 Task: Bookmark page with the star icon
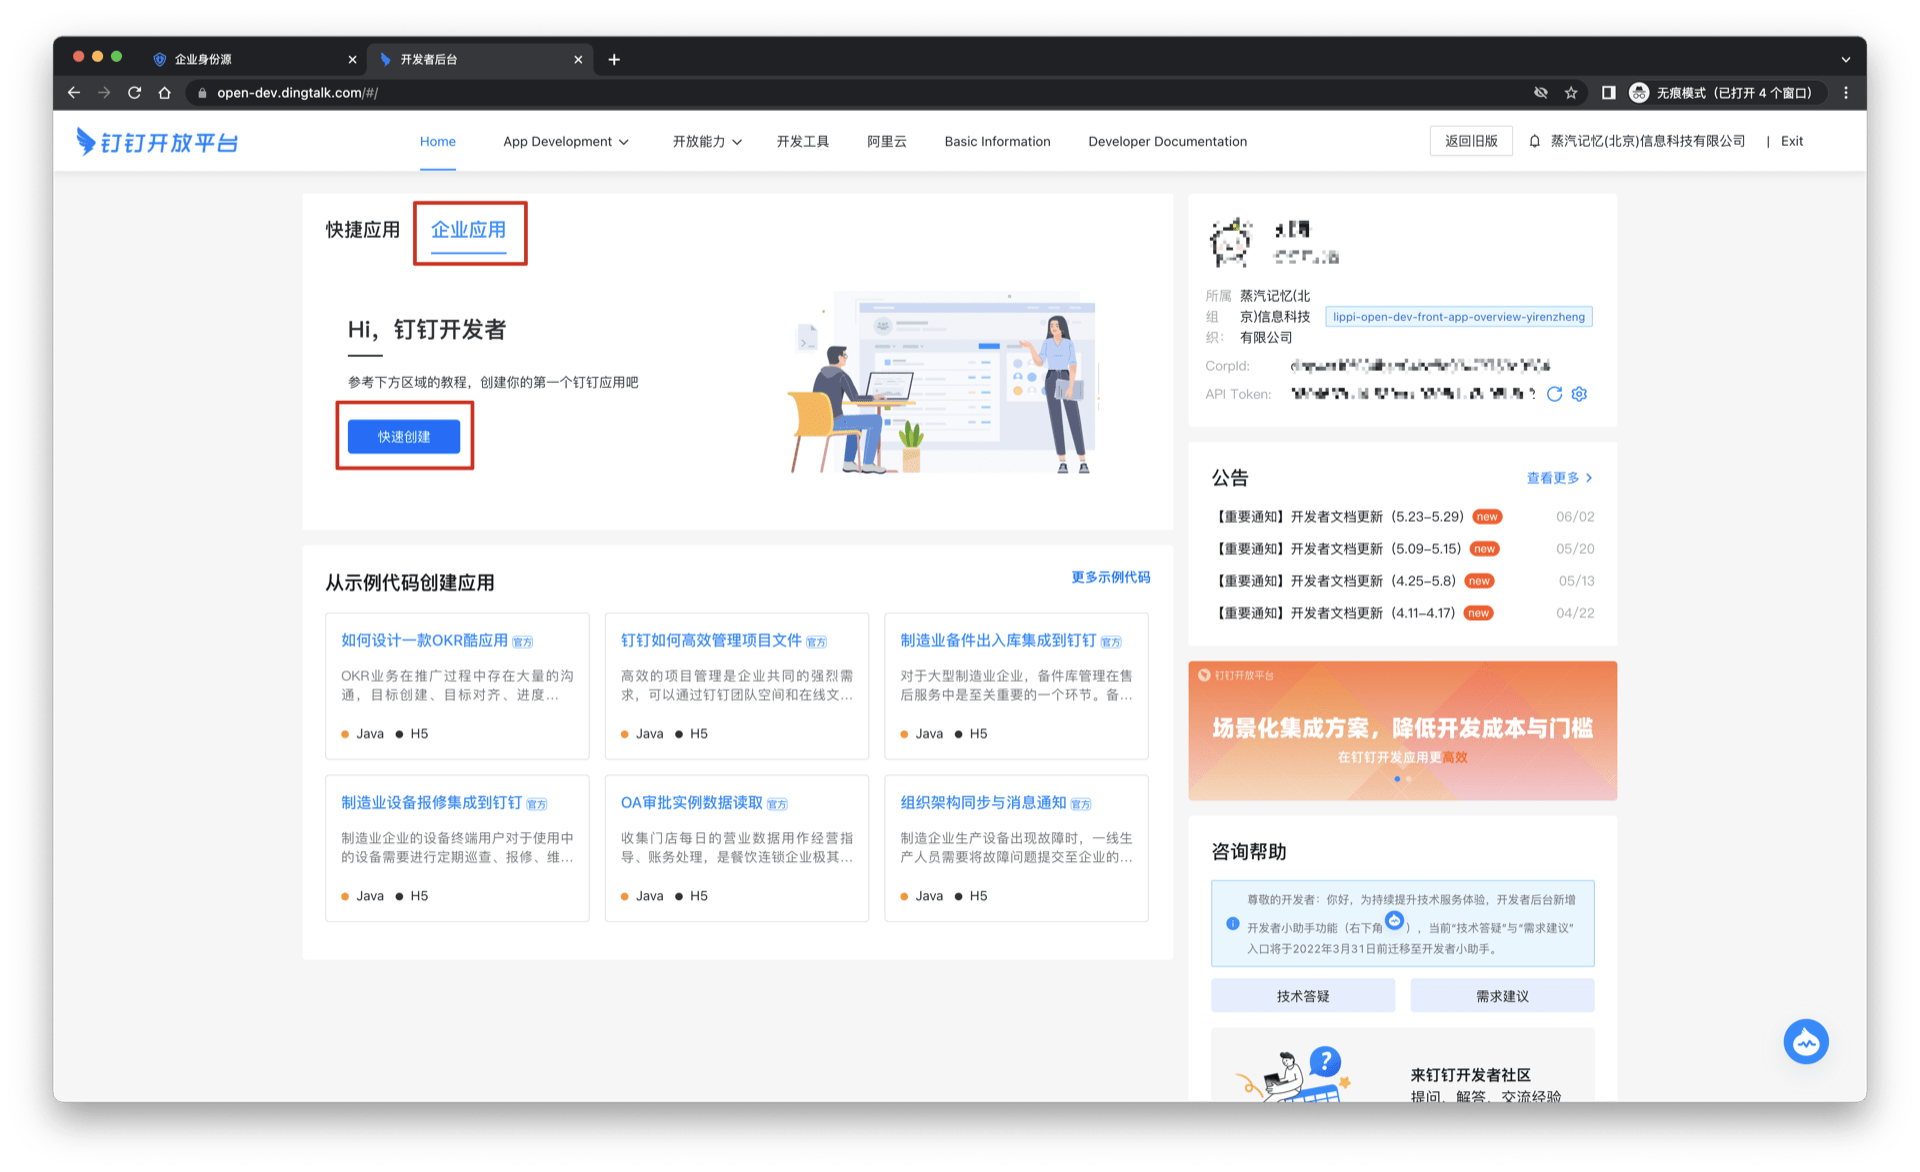click(x=1571, y=93)
